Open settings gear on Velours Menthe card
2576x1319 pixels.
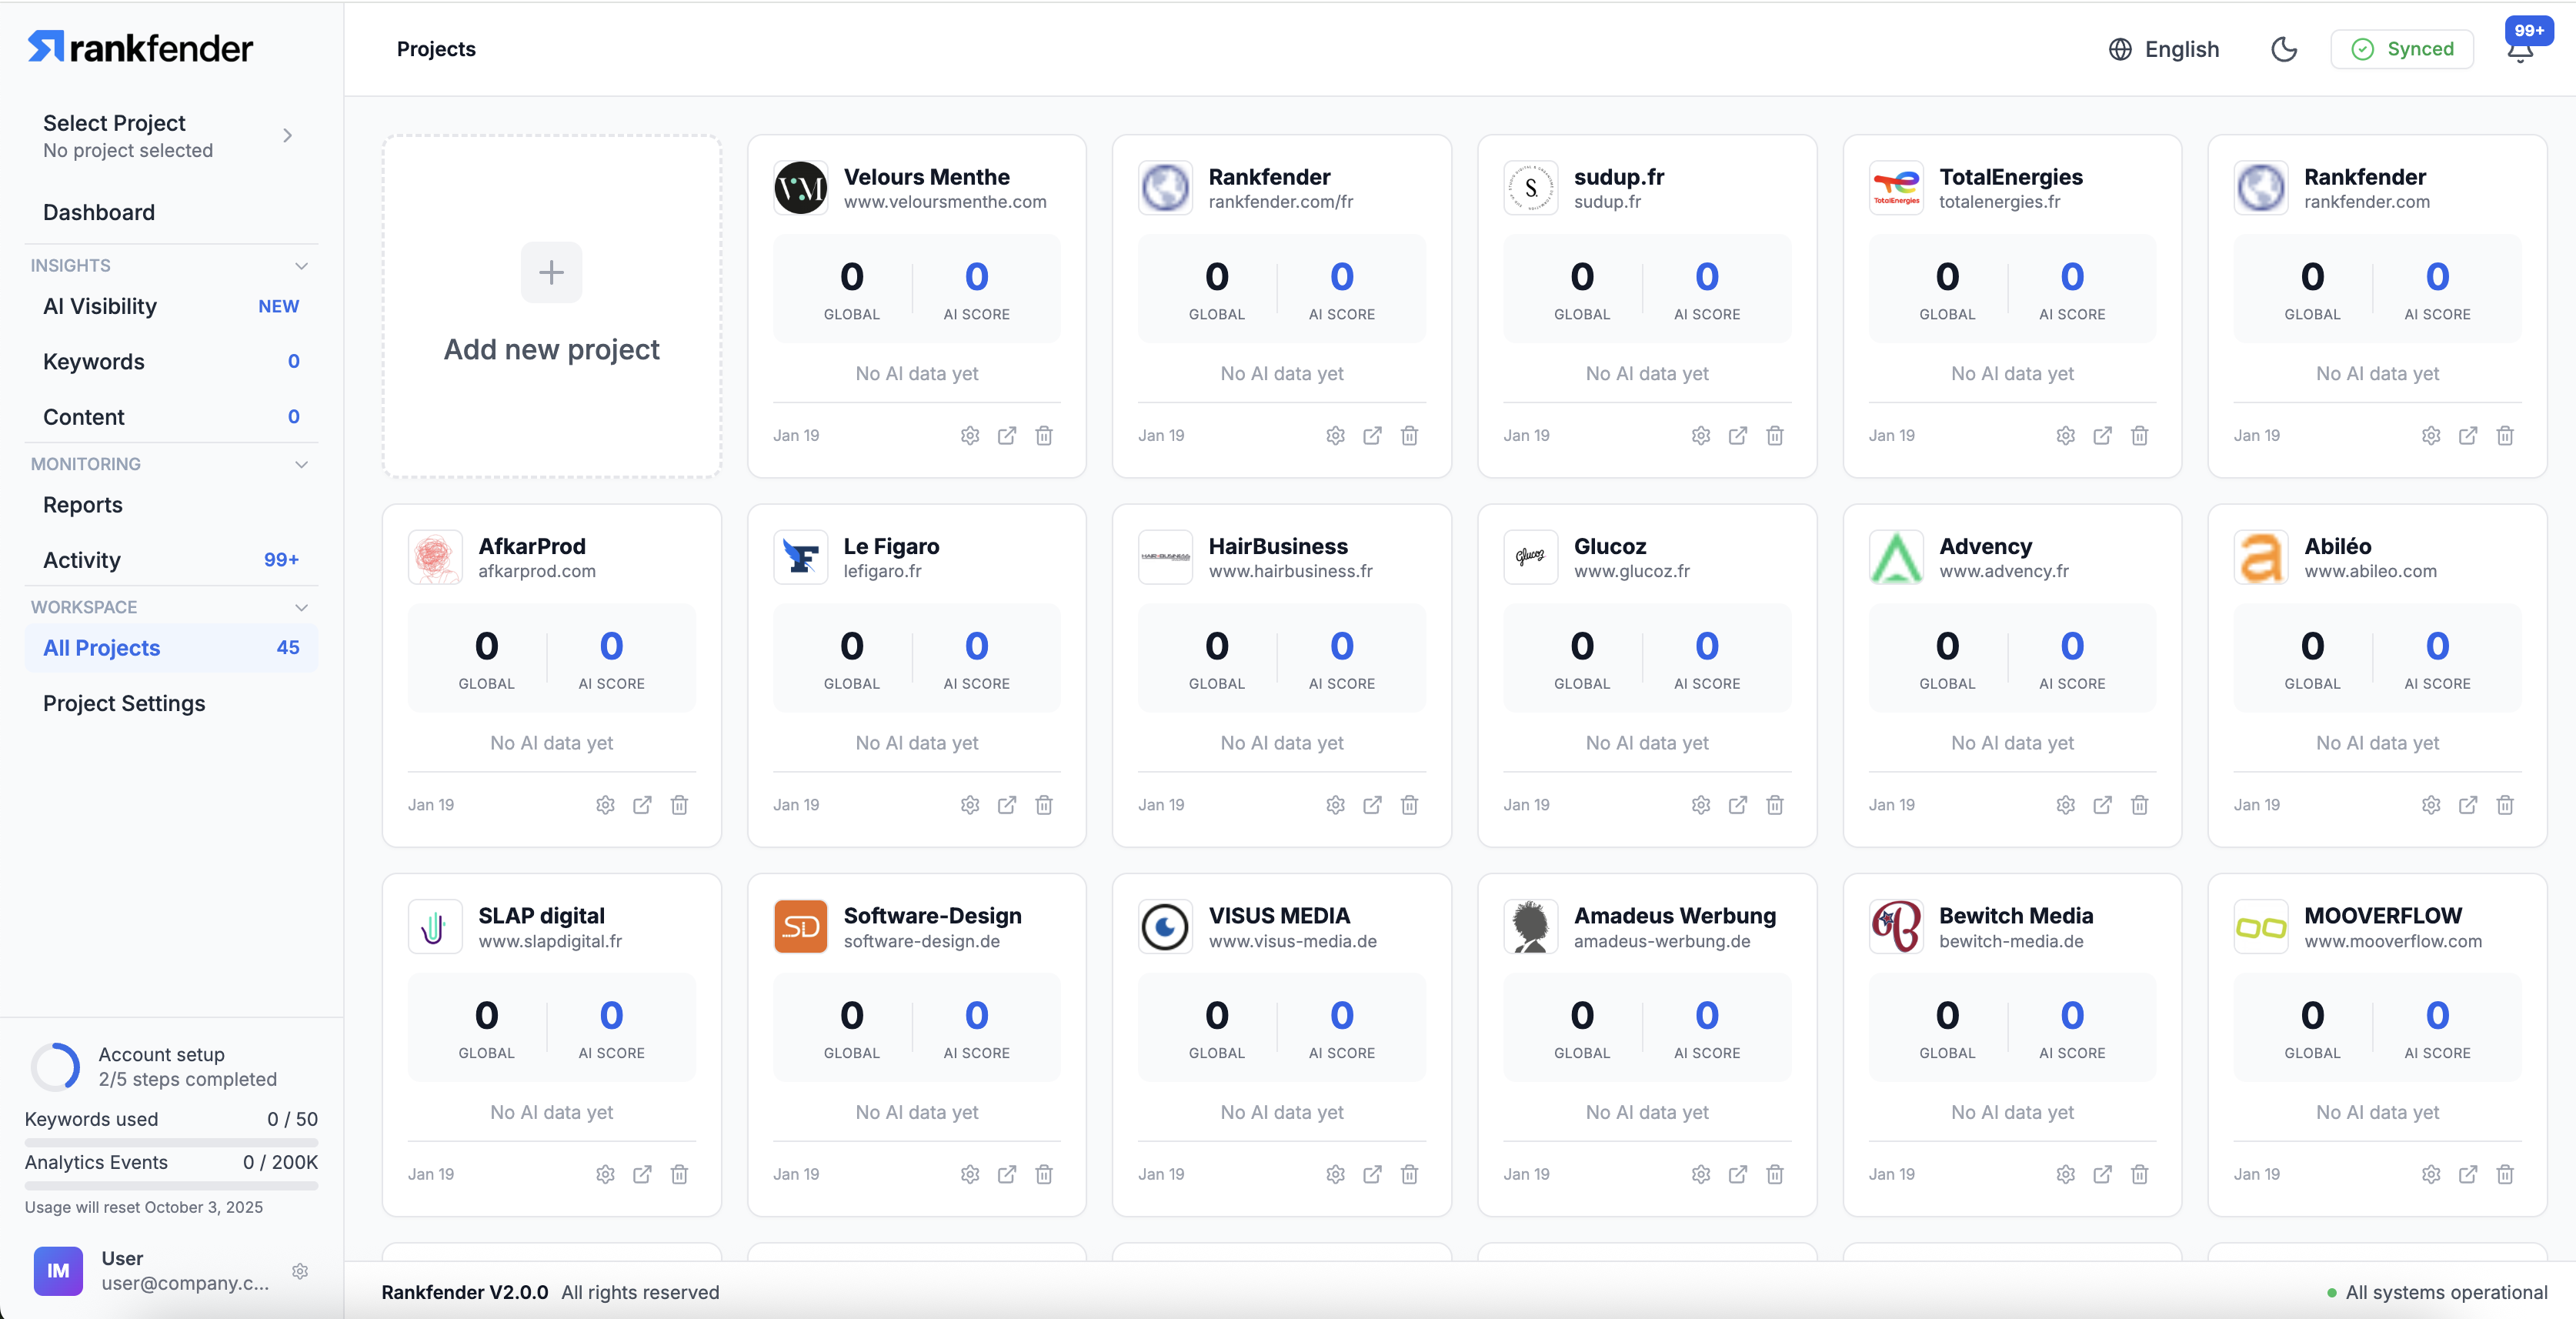(x=969, y=435)
